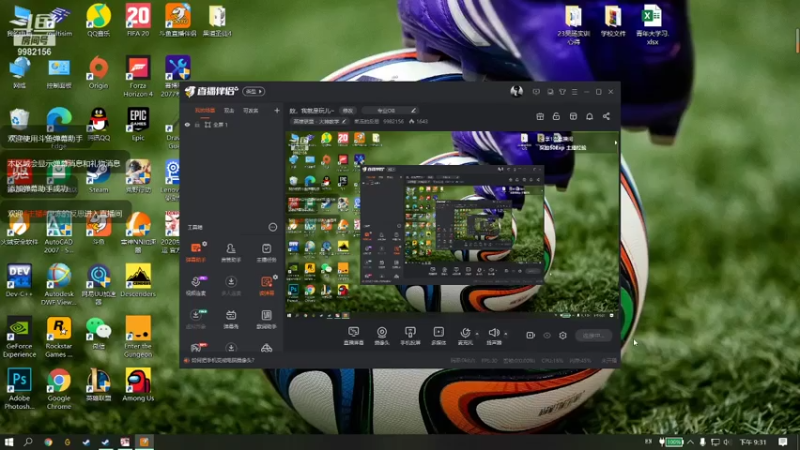800x450 pixels.
Task: Open the voice microphone tool with purple badge
Action: [196, 285]
